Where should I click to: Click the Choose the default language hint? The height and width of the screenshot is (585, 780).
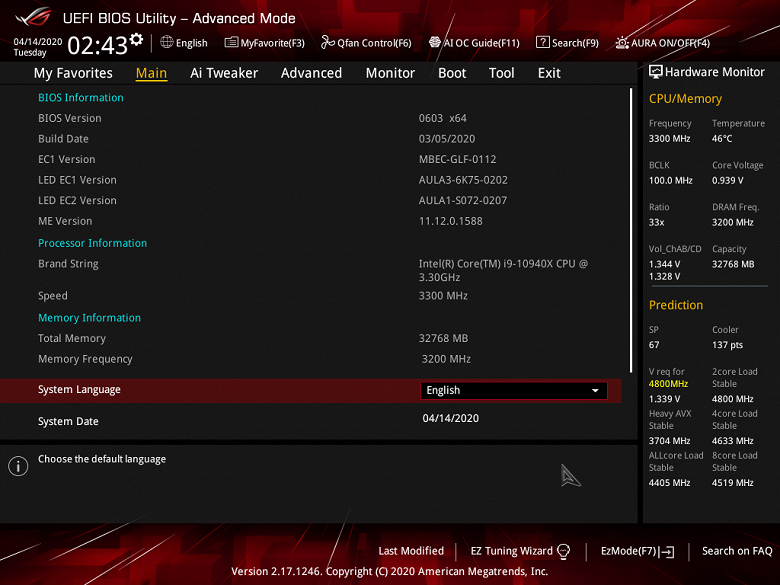(102, 459)
